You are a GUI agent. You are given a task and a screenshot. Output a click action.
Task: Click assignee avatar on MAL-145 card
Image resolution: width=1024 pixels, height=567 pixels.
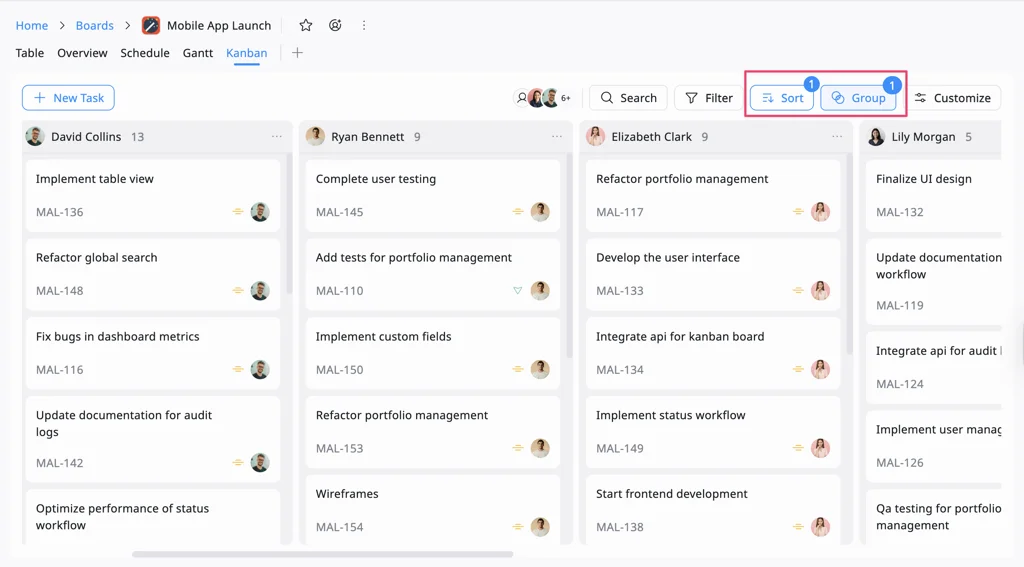click(x=540, y=212)
